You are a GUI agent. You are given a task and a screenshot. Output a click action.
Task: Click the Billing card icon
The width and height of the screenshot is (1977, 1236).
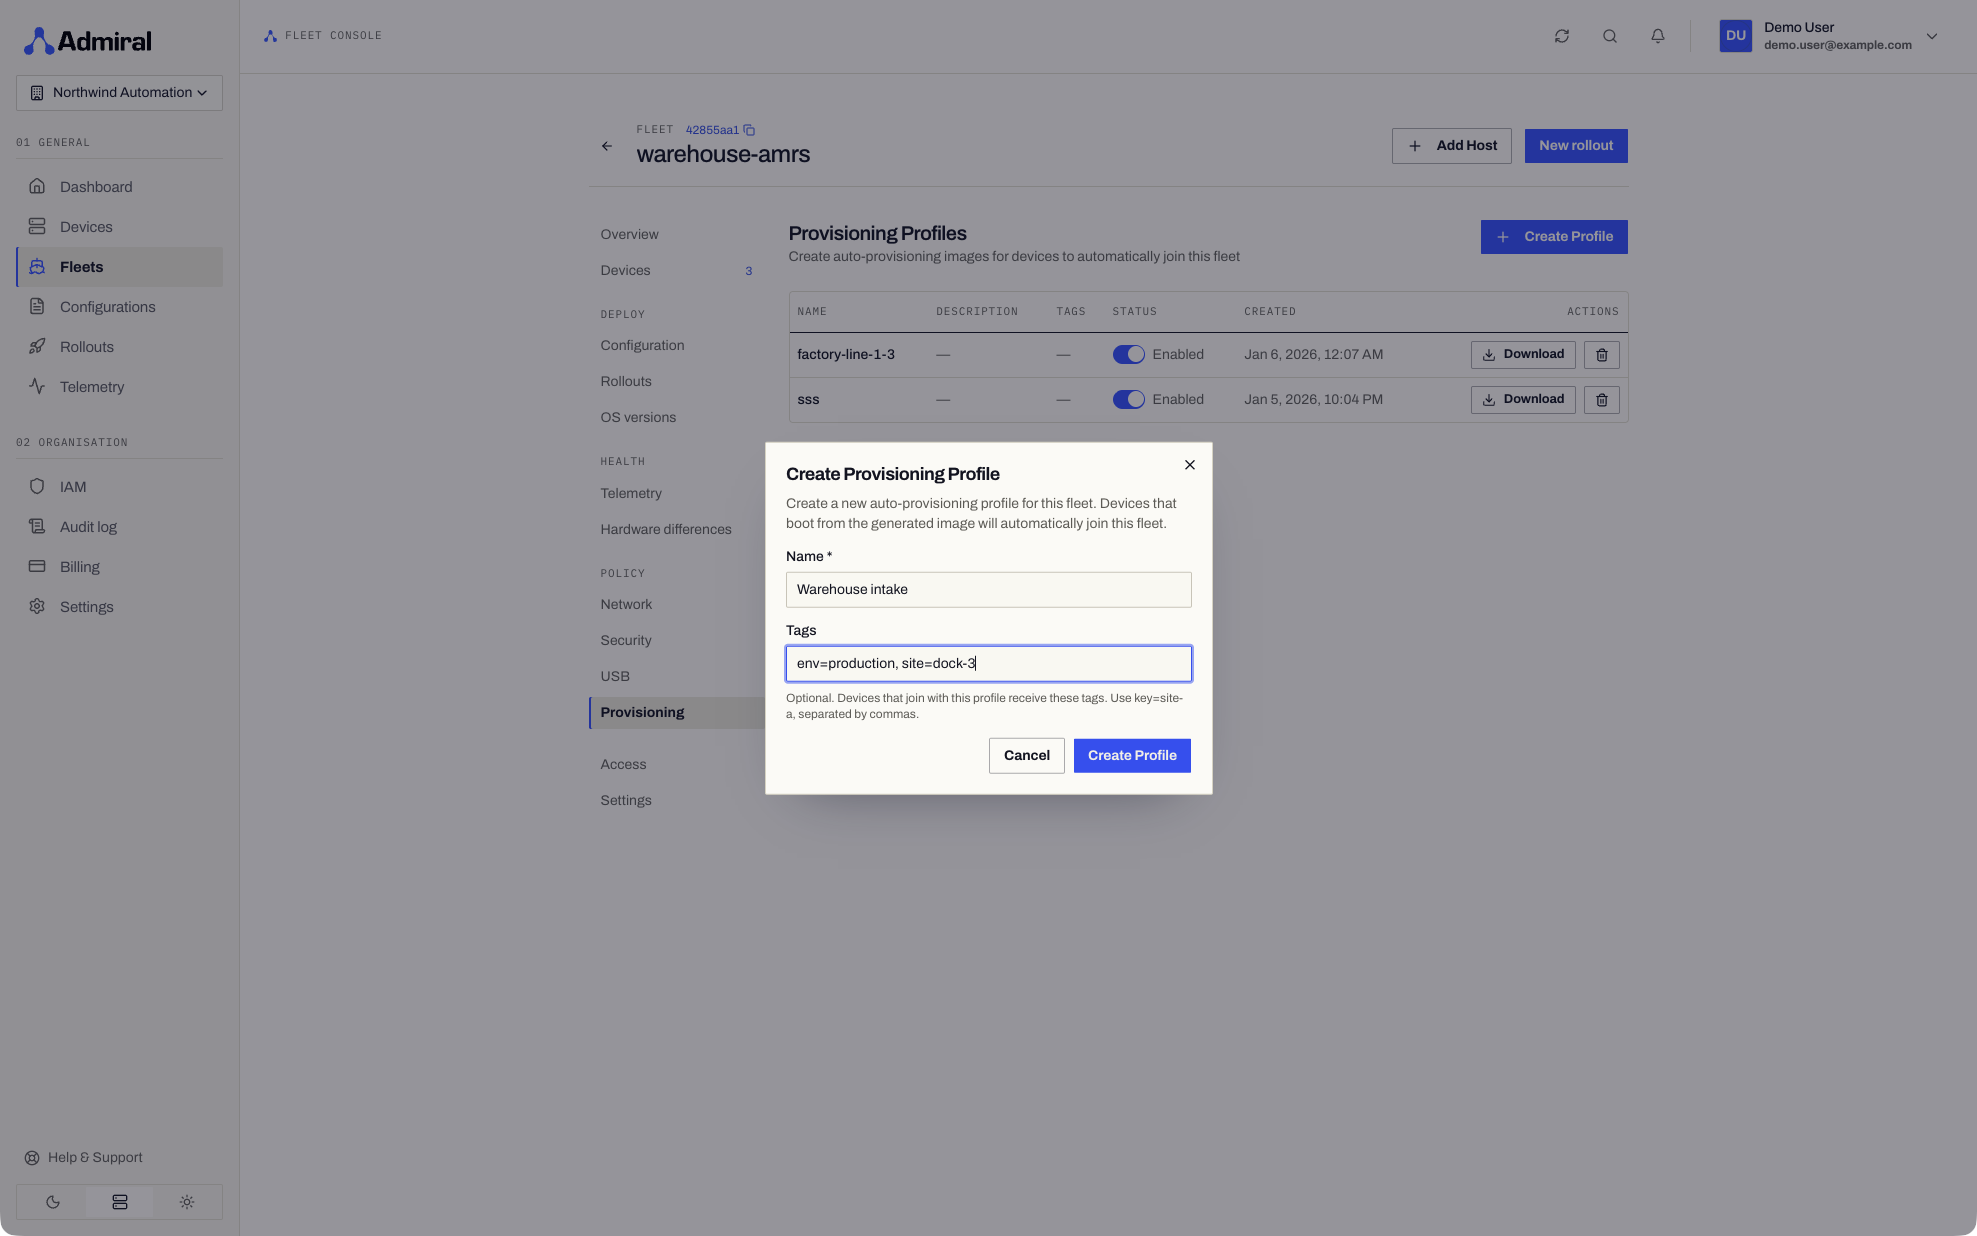(37, 567)
